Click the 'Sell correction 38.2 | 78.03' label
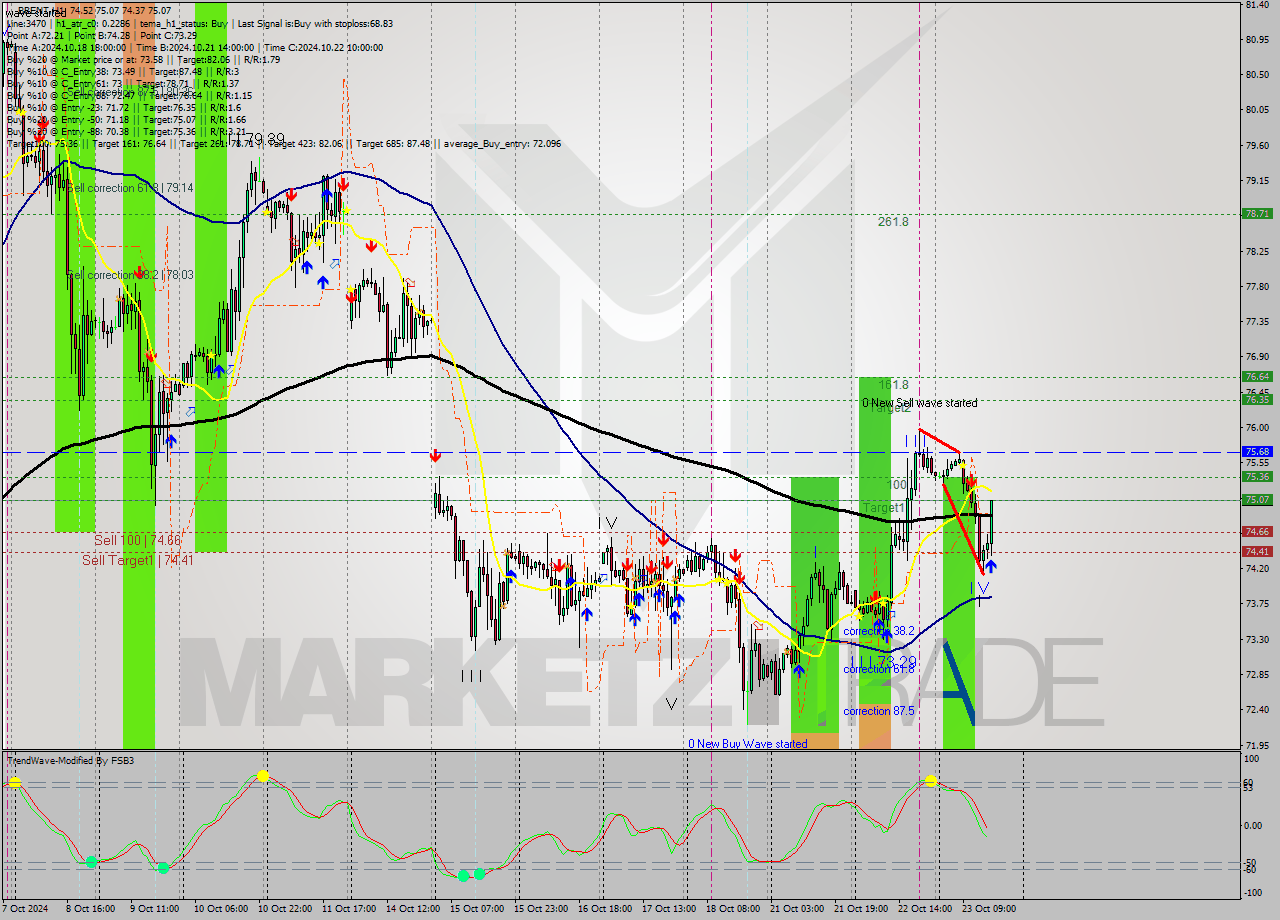The height and width of the screenshot is (920, 1280). pos(130,275)
